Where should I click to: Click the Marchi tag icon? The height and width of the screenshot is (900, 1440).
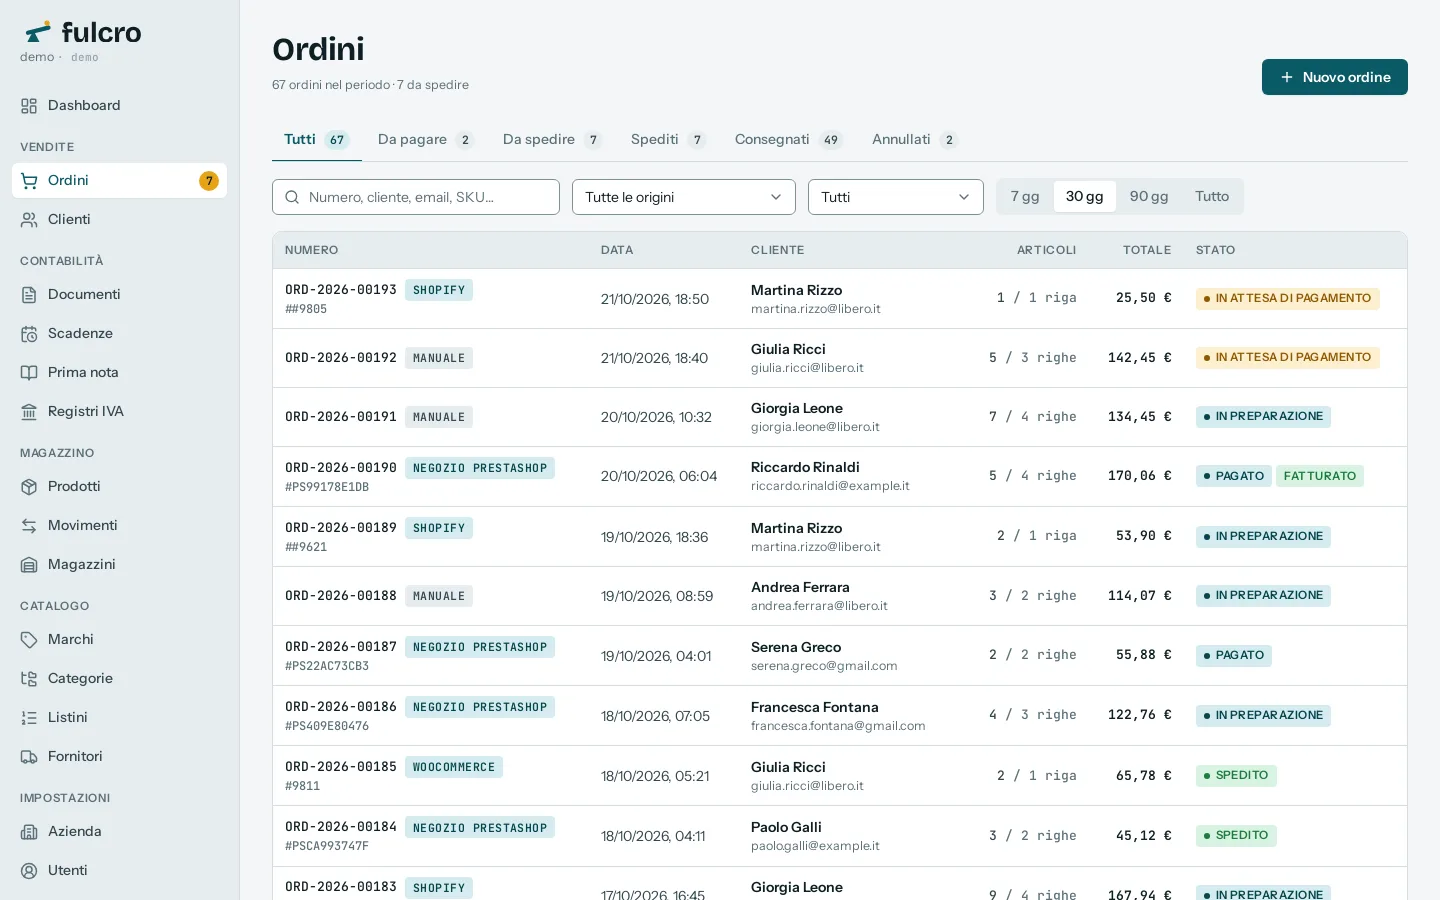[29, 640]
